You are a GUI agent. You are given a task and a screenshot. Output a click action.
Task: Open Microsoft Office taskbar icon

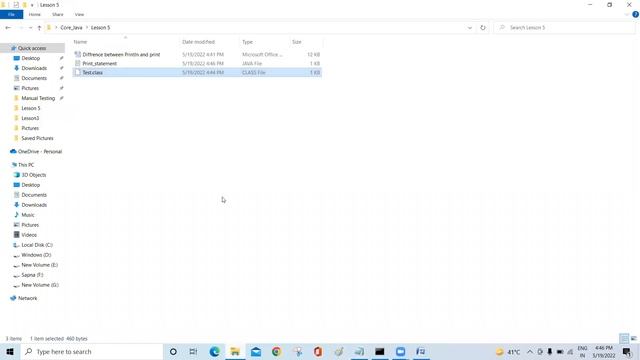318,351
